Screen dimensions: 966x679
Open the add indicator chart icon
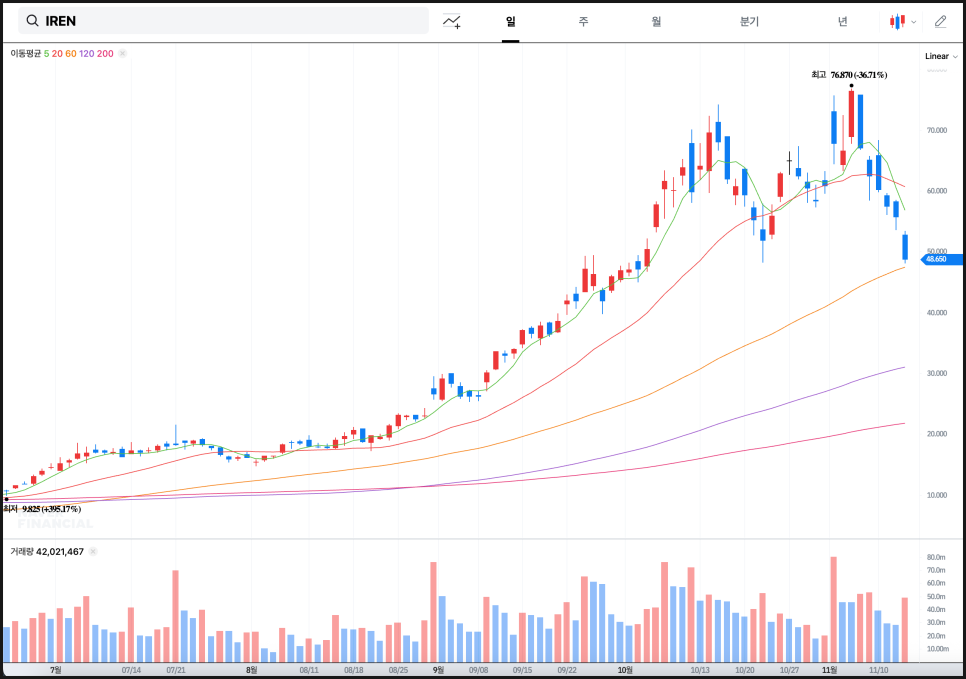(452, 21)
